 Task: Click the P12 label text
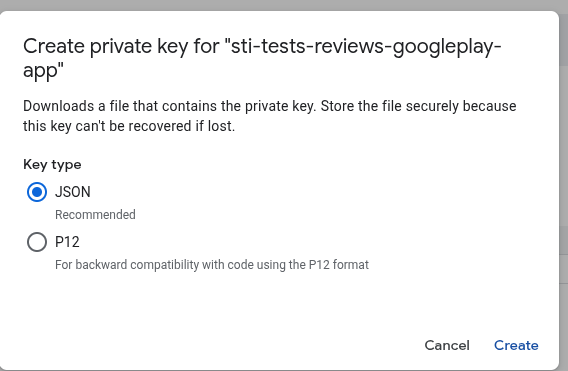coord(67,242)
